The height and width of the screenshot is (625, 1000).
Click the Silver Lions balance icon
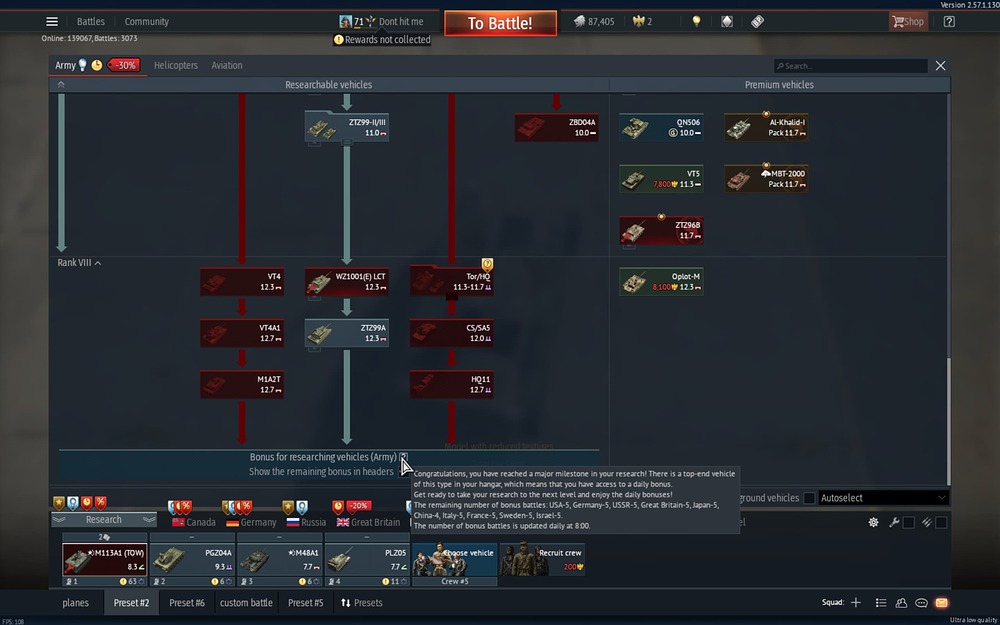579,22
